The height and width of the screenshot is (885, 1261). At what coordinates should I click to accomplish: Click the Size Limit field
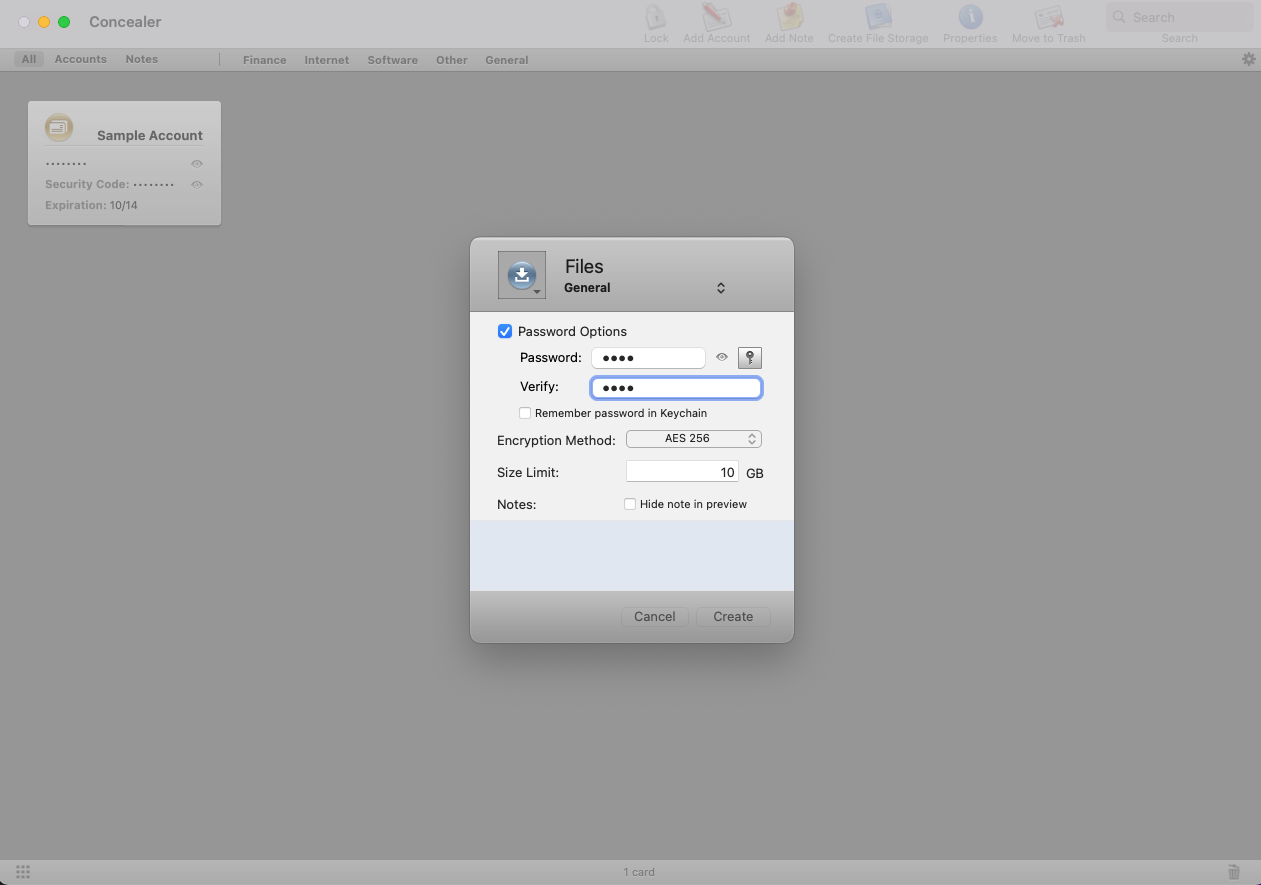click(x=682, y=472)
